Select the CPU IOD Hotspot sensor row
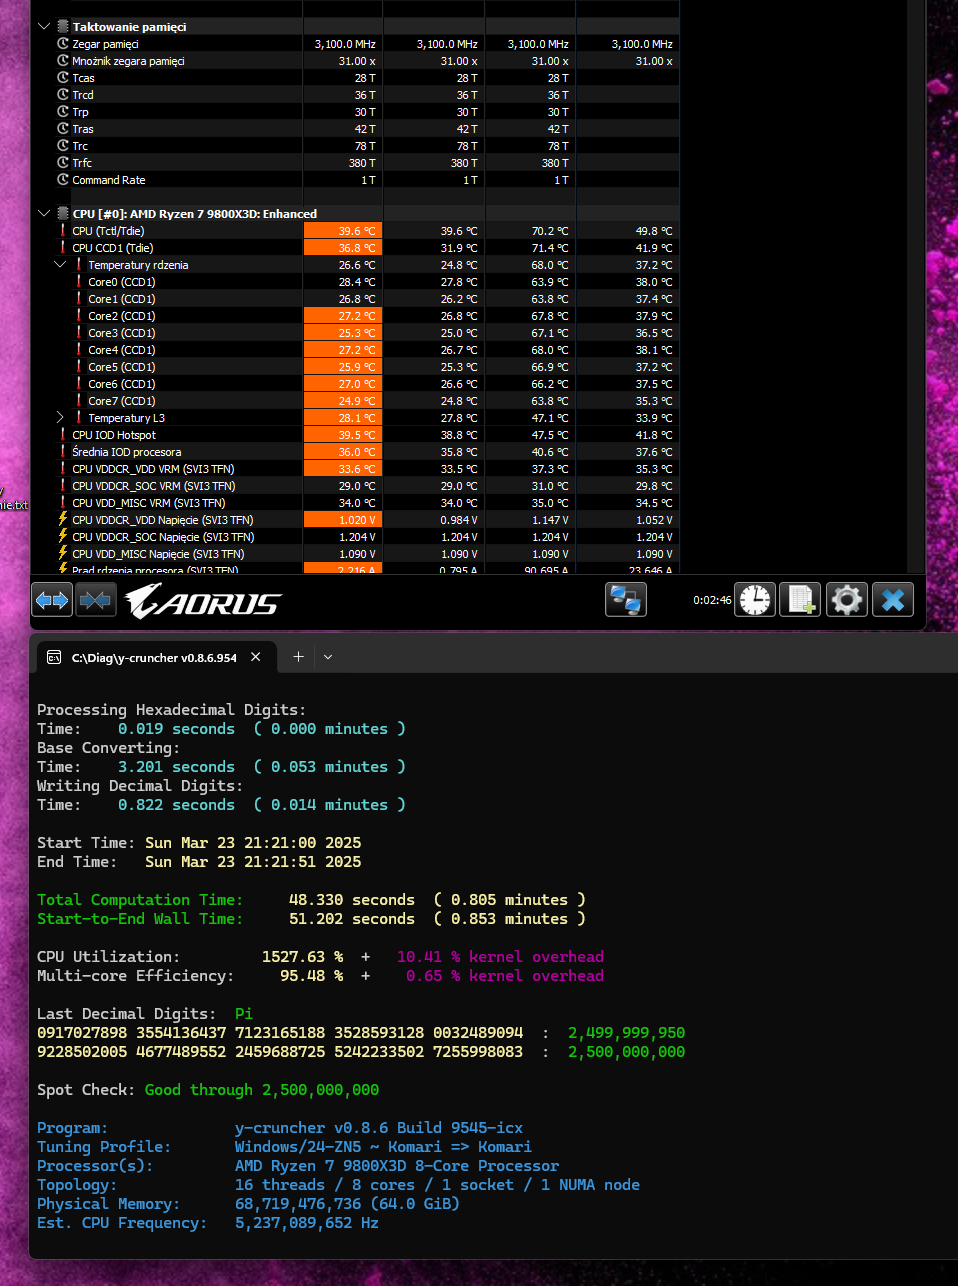Viewport: 958px width, 1286px height. pos(114,435)
